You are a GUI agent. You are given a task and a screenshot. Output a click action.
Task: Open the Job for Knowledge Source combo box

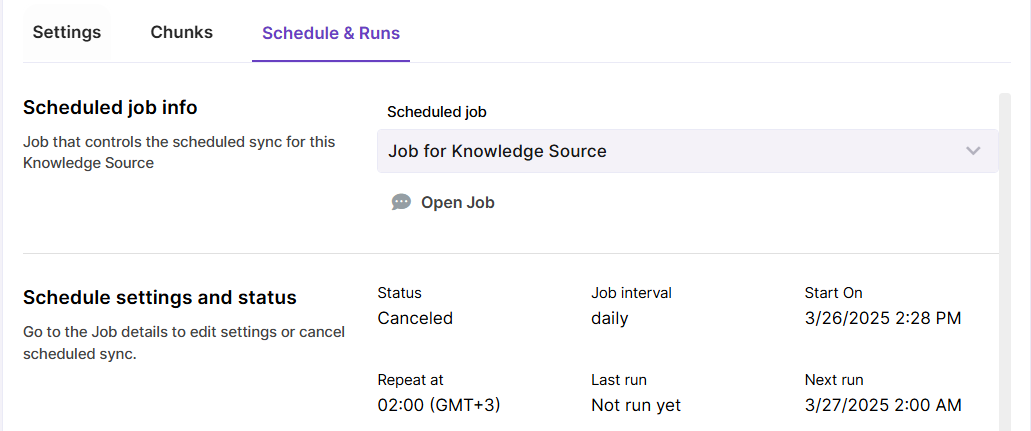[670, 151]
